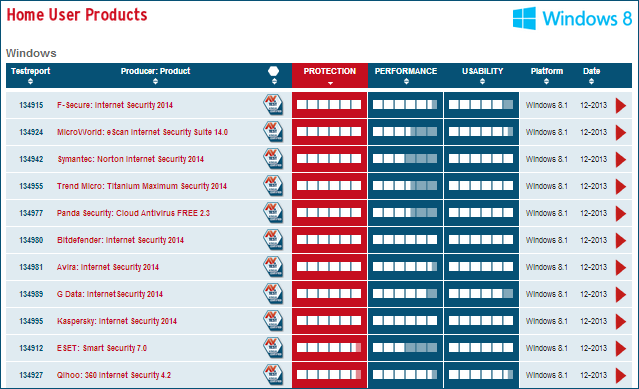Click AV-TEST badge in Trend Micro row
Image resolution: width=639 pixels, height=389 pixels.
click(x=273, y=186)
